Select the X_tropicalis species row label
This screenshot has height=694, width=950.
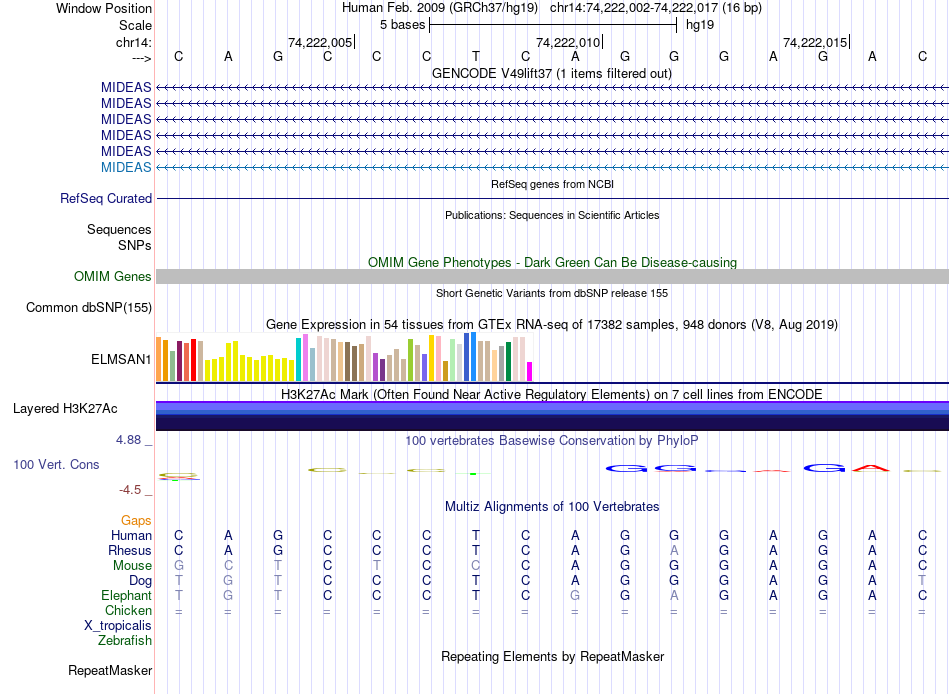(118, 626)
